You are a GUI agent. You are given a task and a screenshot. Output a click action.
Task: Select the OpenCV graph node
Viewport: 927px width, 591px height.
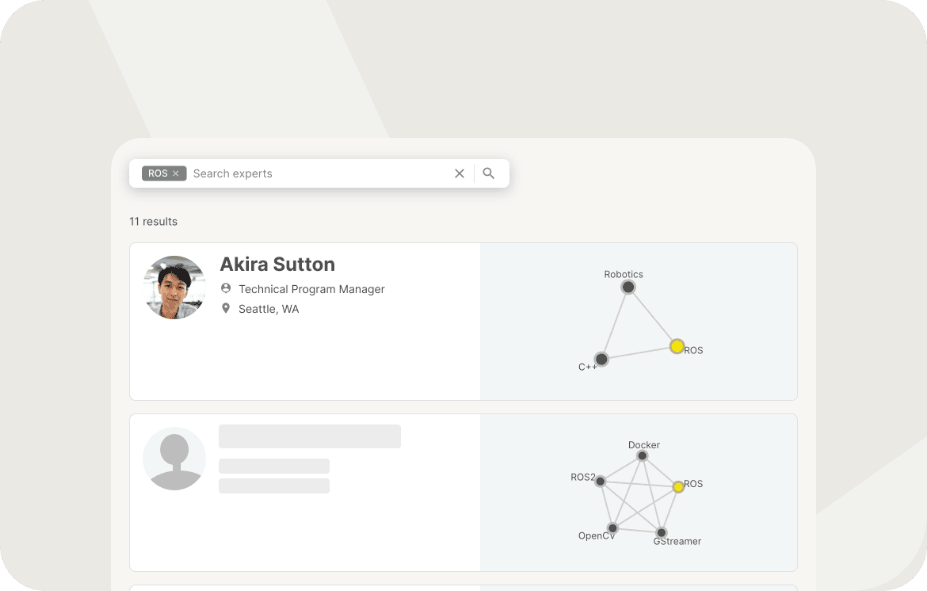(x=612, y=528)
